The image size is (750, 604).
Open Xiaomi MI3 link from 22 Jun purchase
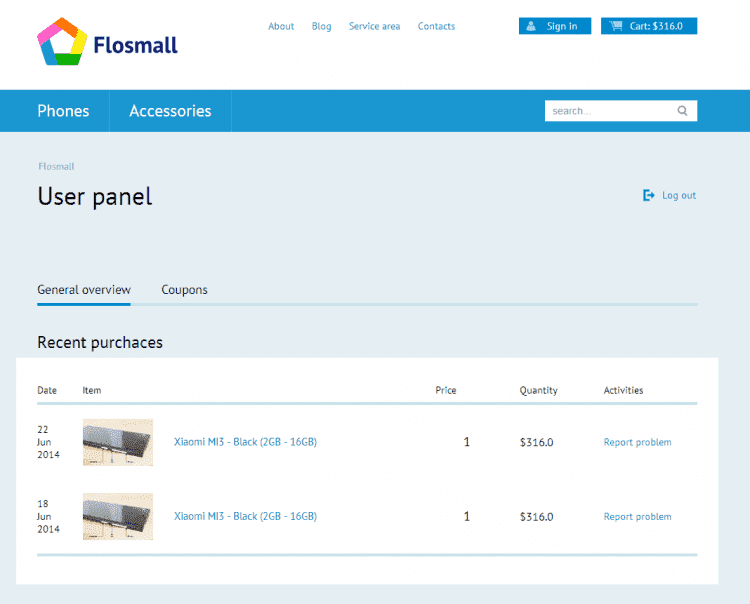[245, 442]
